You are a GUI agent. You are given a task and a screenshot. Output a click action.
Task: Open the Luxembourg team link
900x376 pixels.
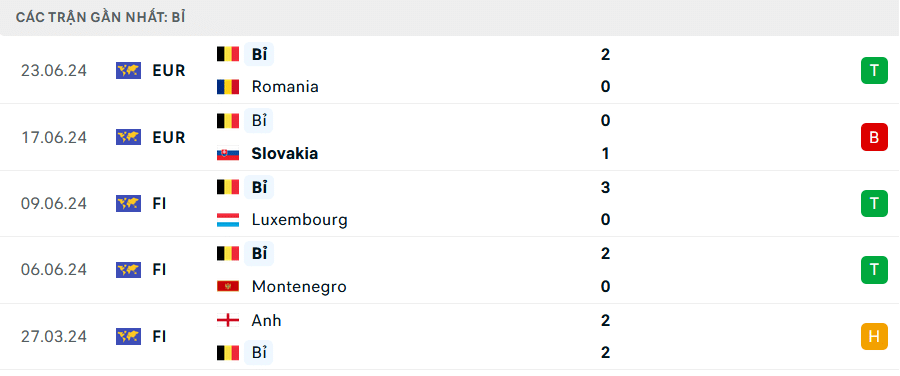(x=300, y=220)
